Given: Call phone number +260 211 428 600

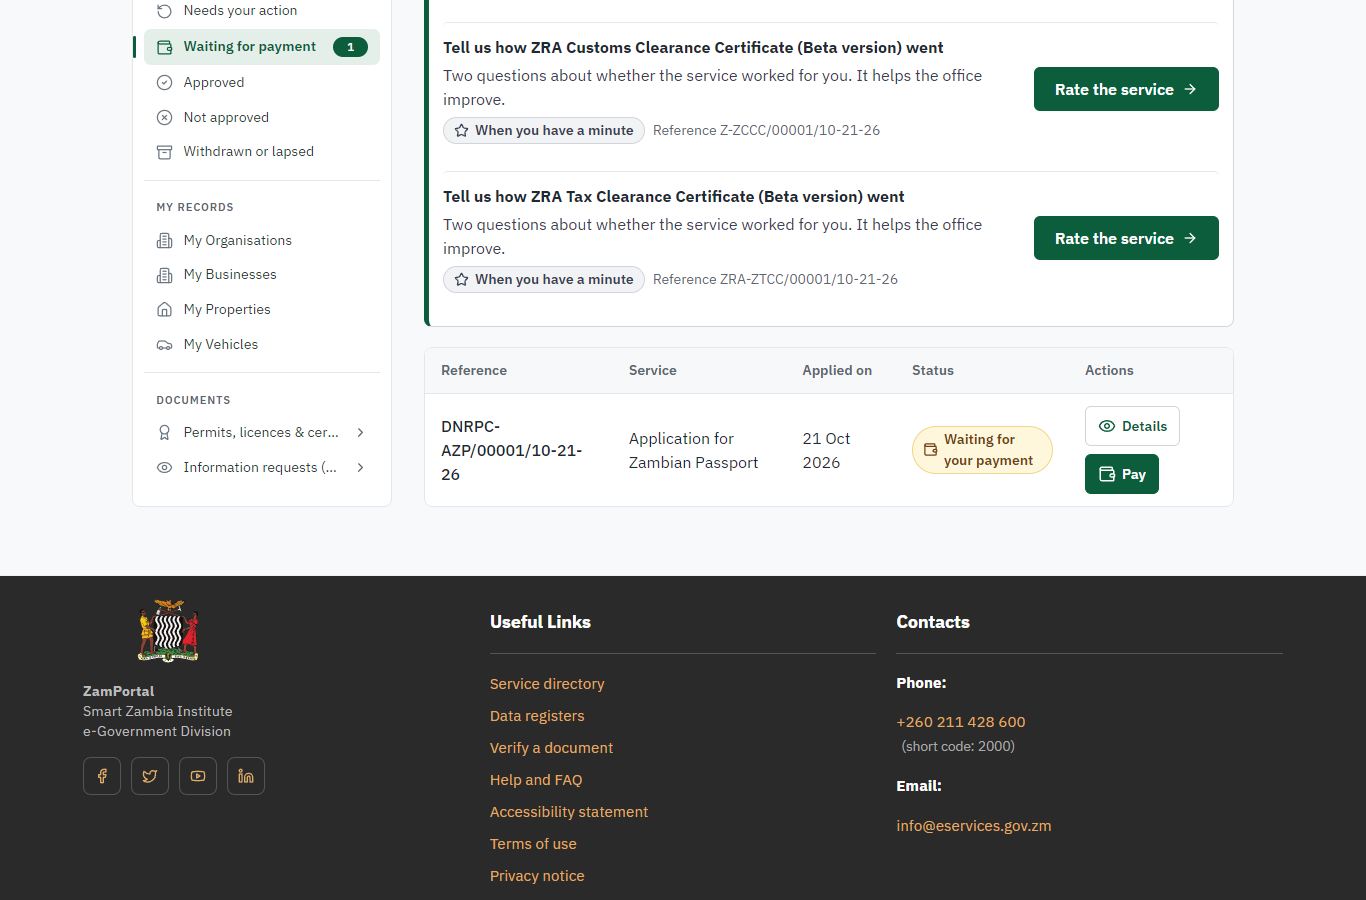Looking at the screenshot, I should point(961,722).
